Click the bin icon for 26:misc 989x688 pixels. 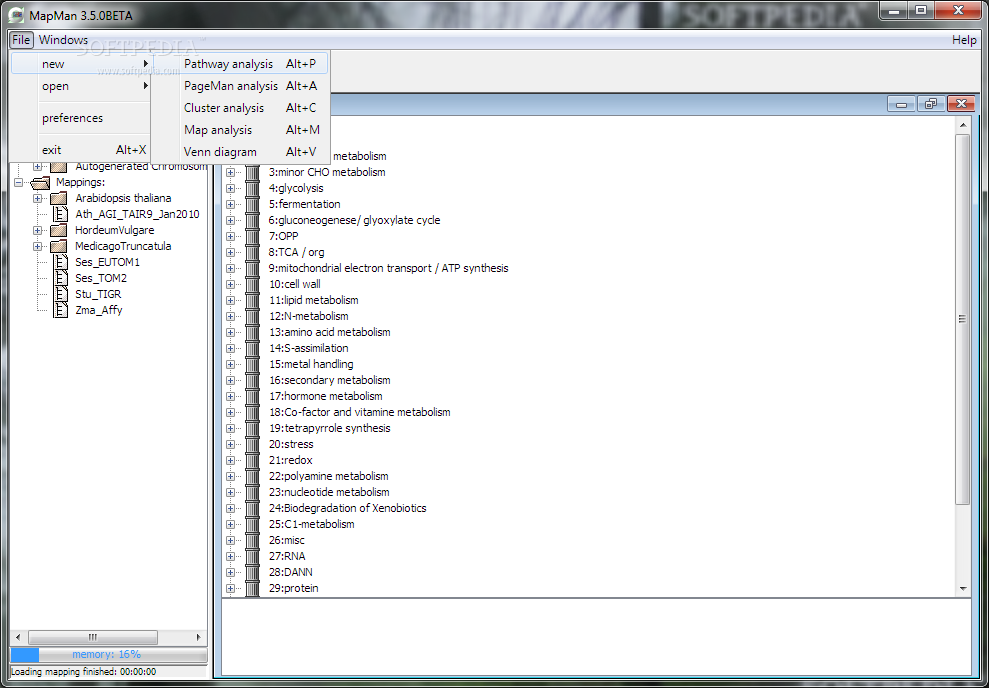[252, 540]
